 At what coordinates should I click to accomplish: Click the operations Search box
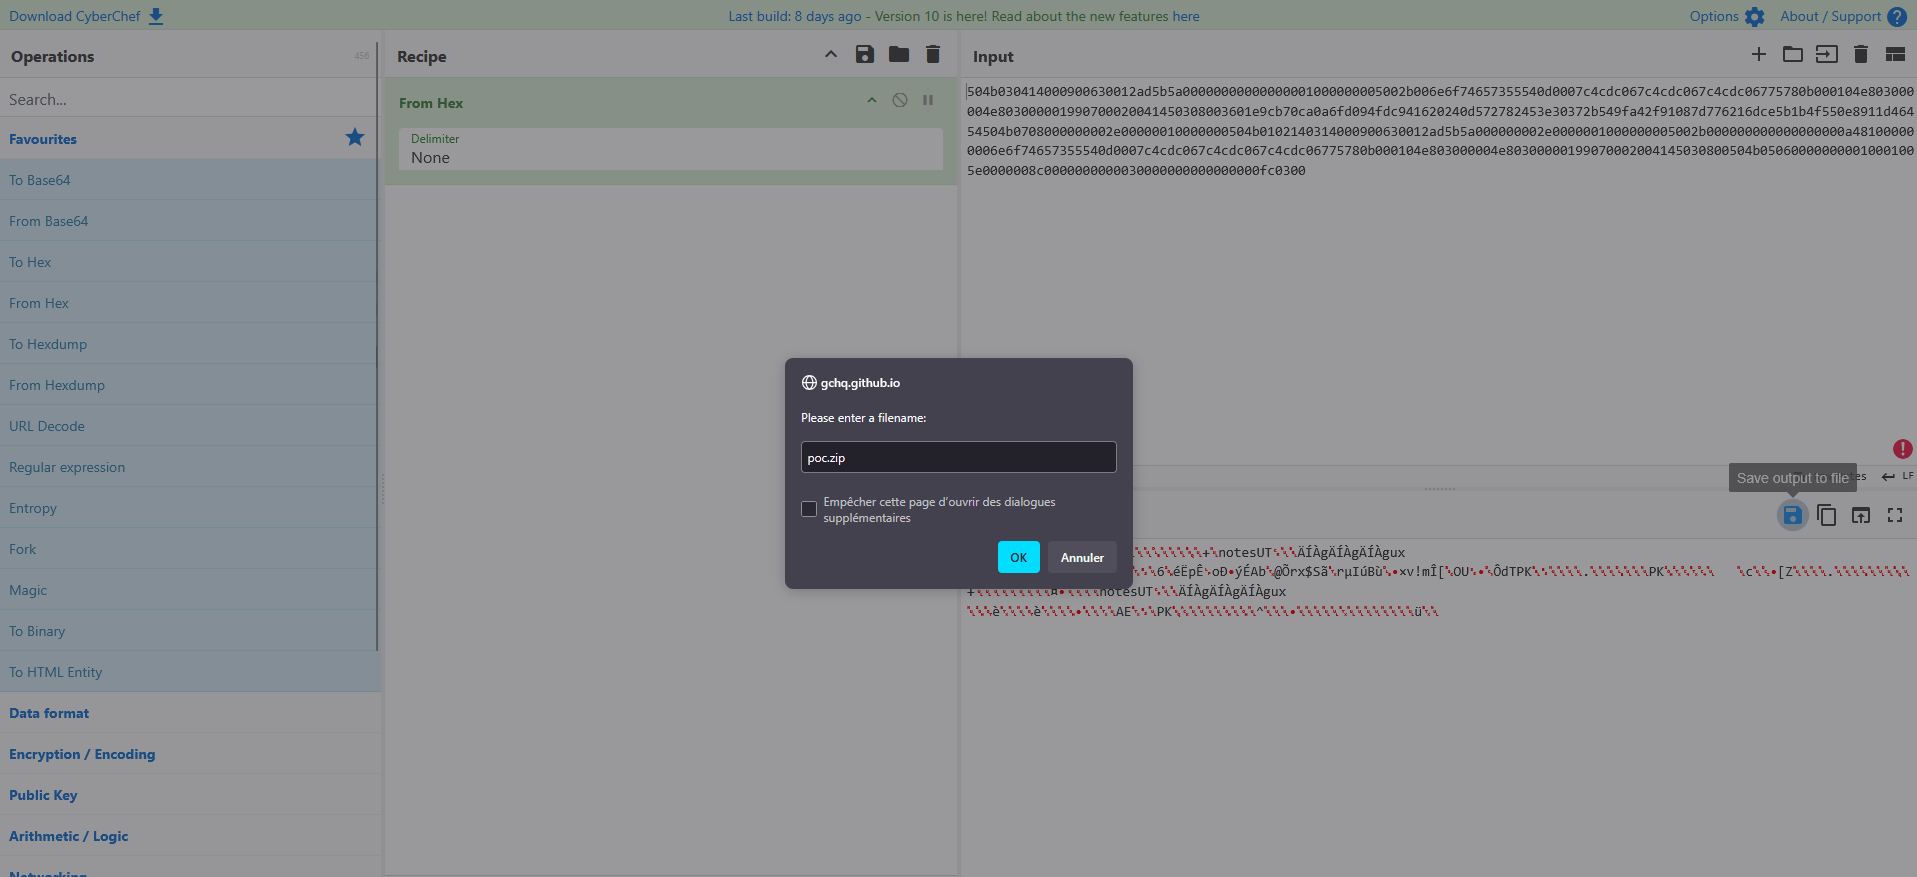188,99
